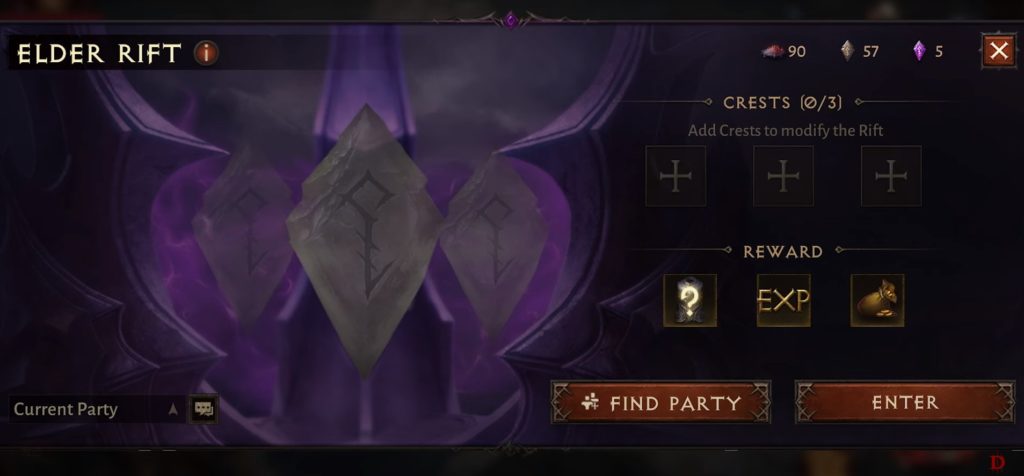Close the Elder Rift window
This screenshot has width=1024, height=476.
(999, 51)
